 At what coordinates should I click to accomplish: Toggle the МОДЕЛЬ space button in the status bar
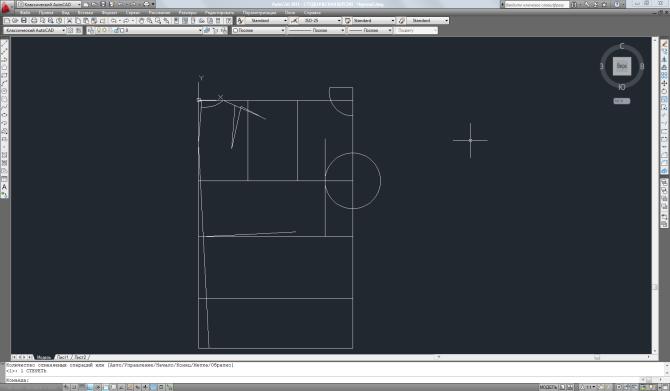(x=548, y=387)
